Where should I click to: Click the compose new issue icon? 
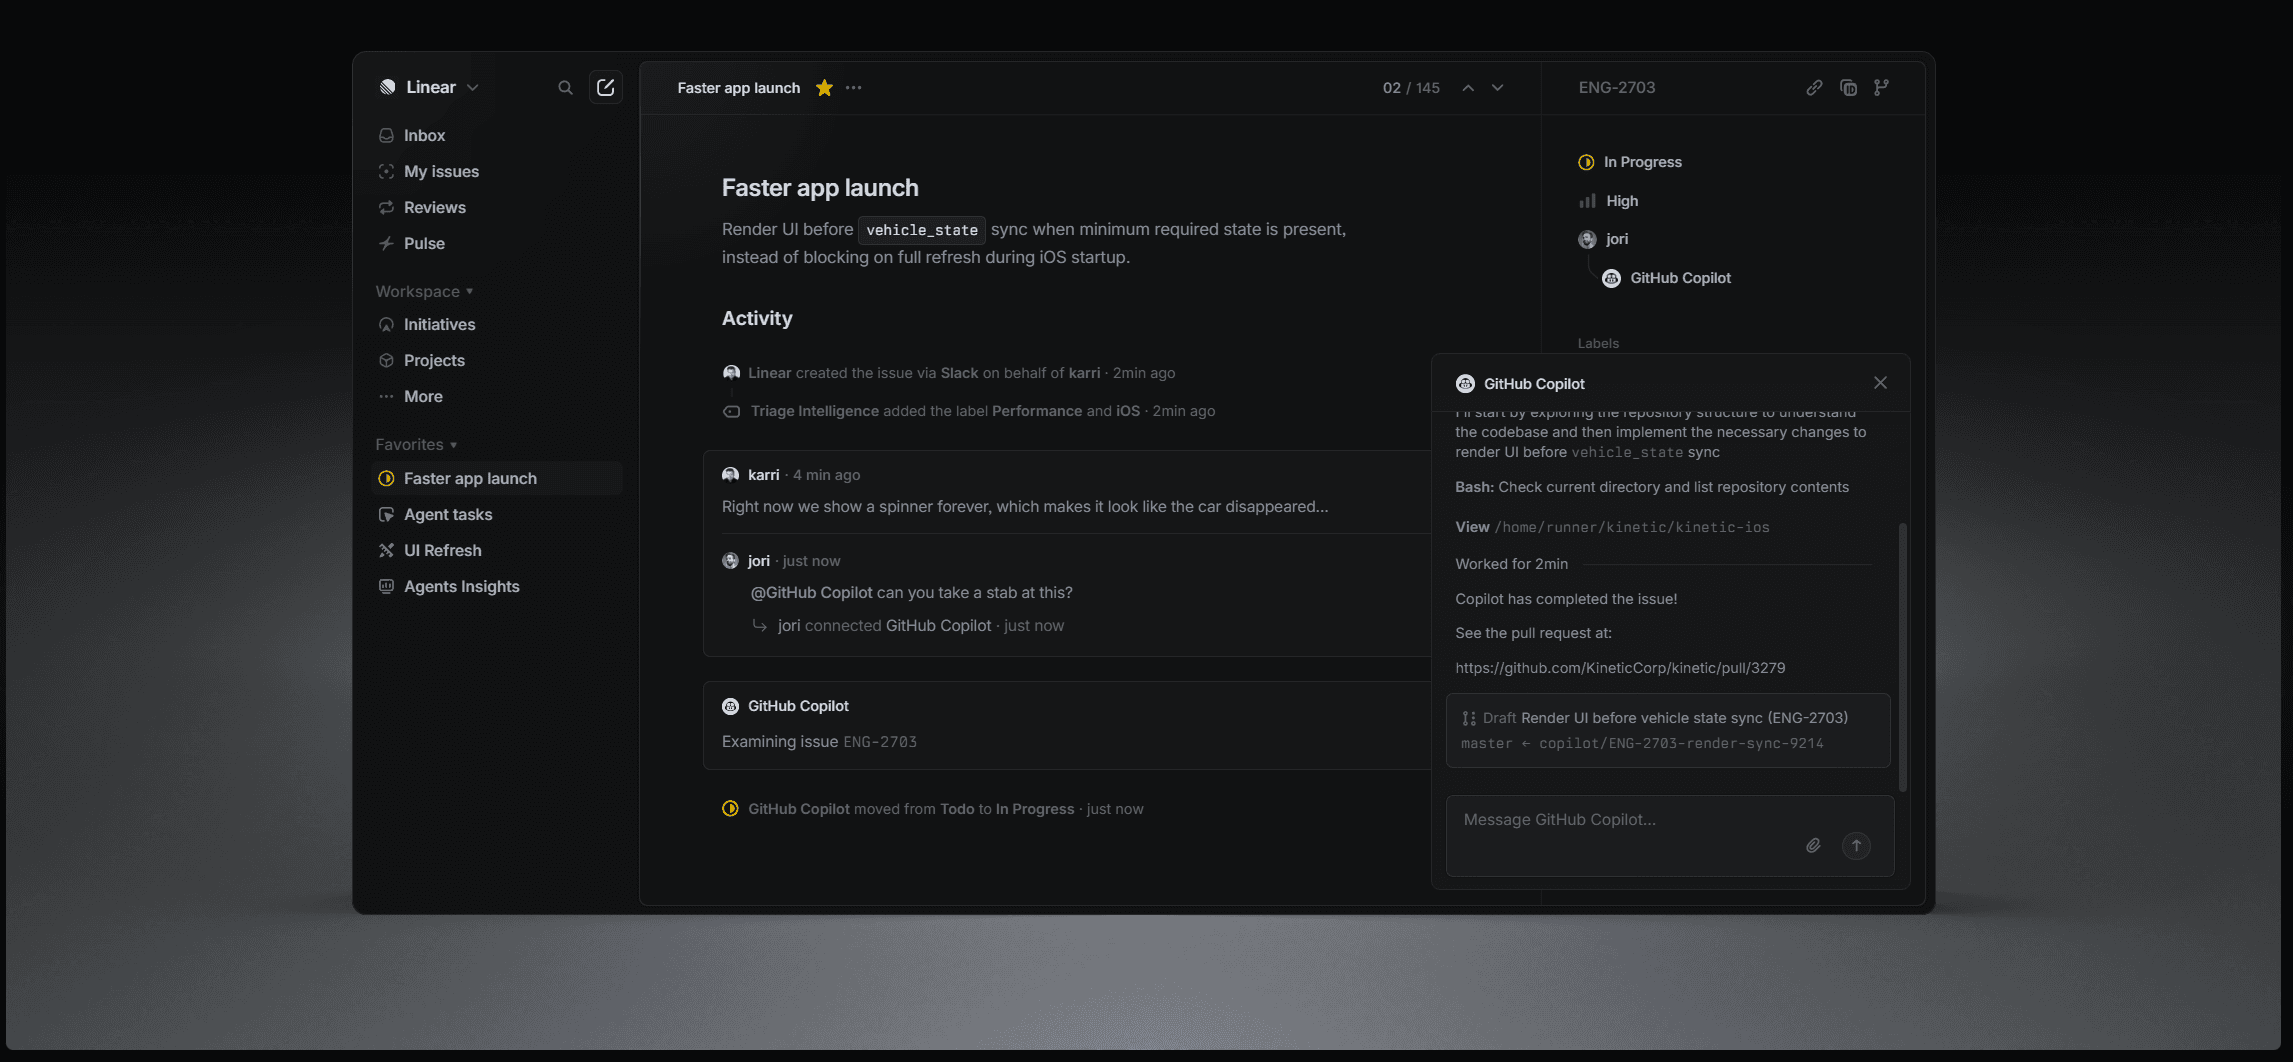coord(605,88)
